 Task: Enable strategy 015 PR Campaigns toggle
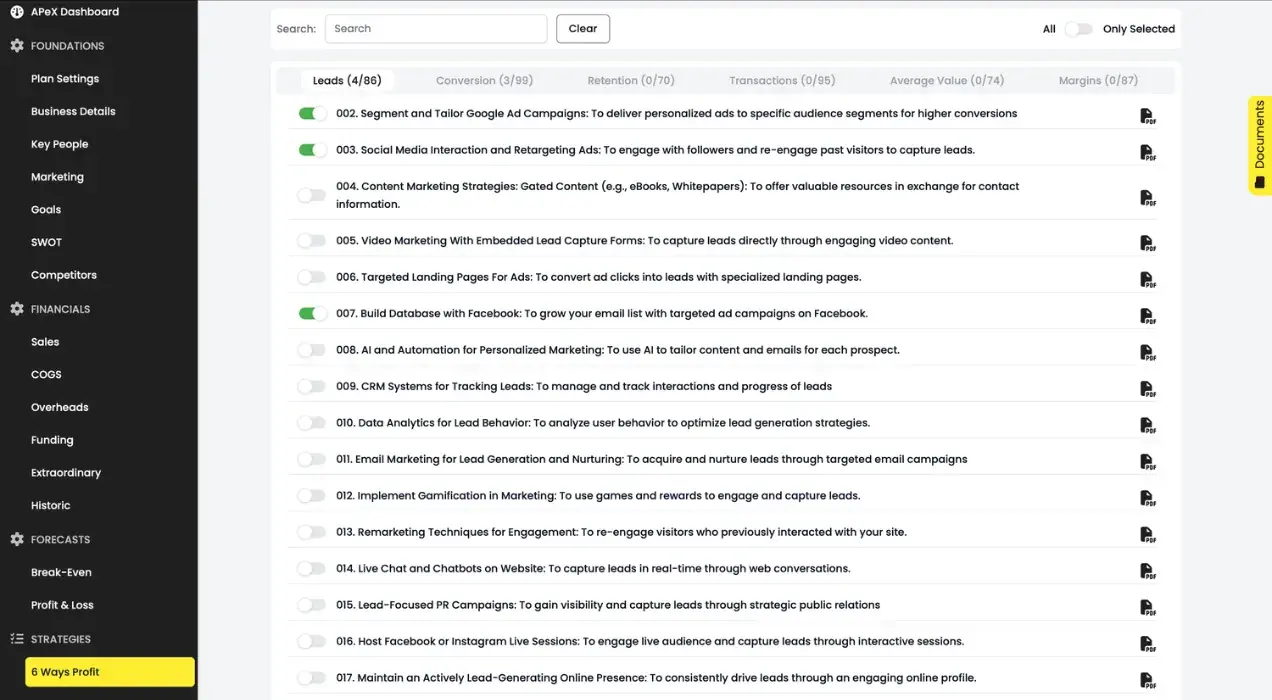click(x=312, y=605)
